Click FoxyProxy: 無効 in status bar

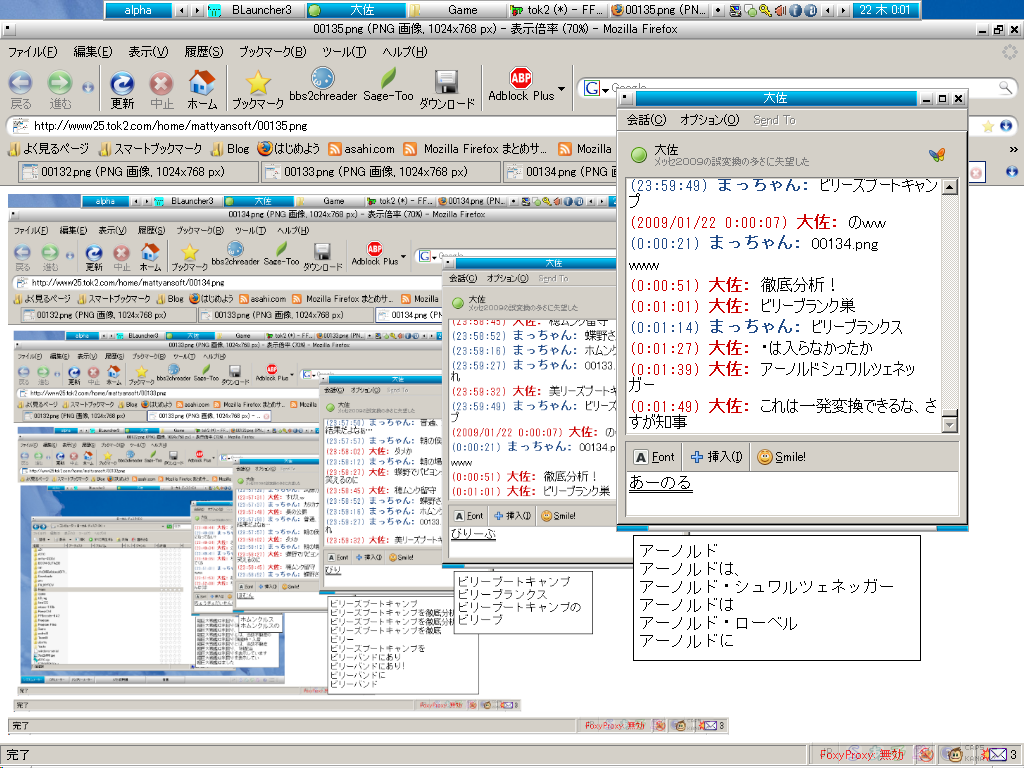(x=861, y=755)
